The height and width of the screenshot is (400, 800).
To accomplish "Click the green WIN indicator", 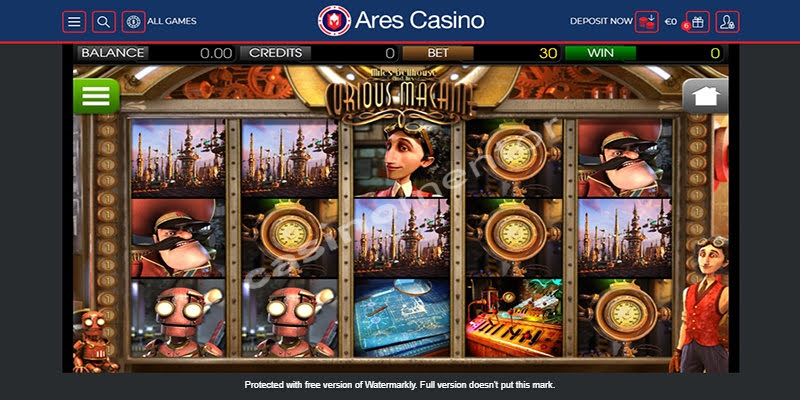I will pos(601,53).
